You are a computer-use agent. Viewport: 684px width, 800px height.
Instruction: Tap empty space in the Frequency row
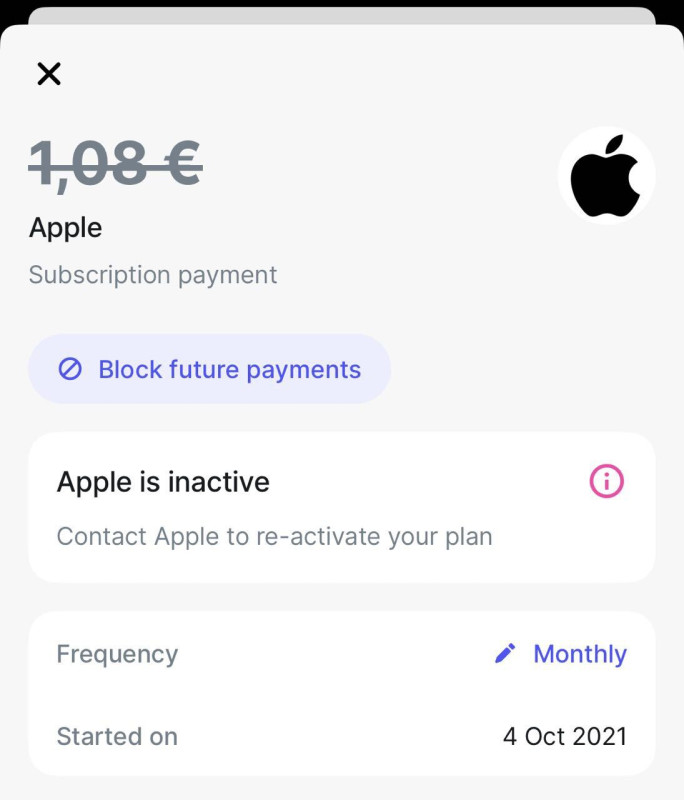[330, 654]
